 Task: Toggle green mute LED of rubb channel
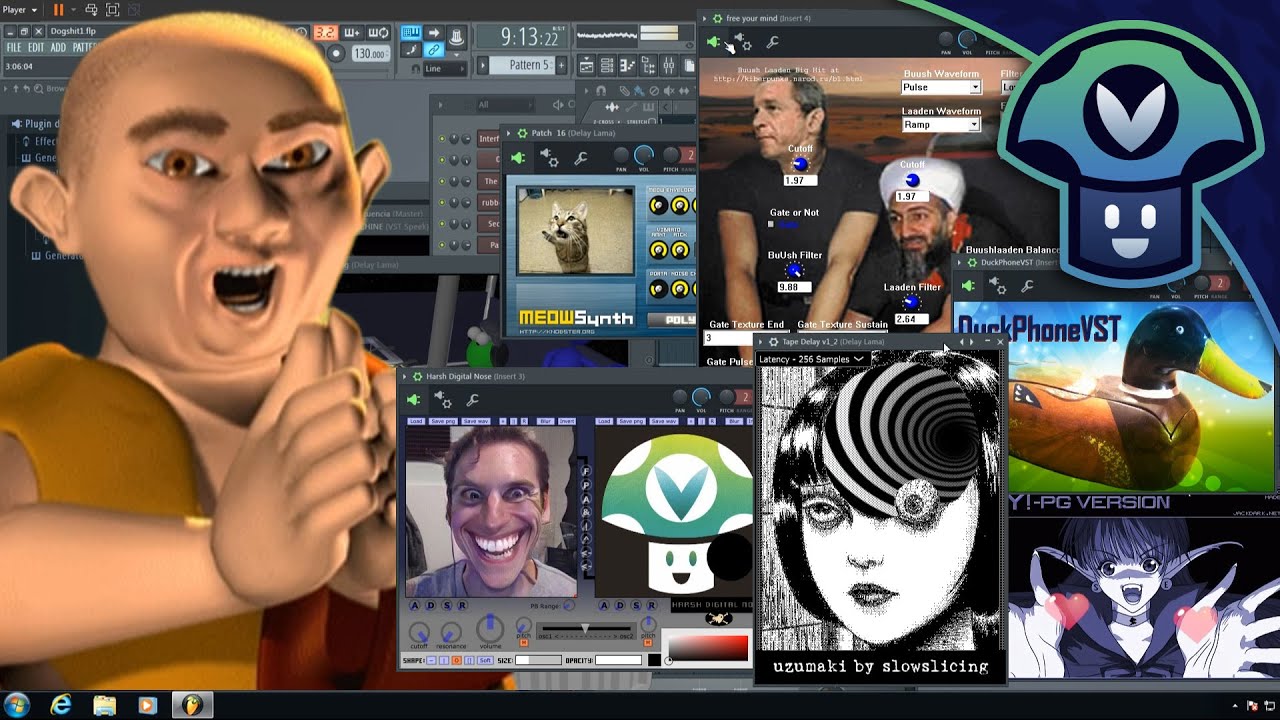click(x=442, y=203)
